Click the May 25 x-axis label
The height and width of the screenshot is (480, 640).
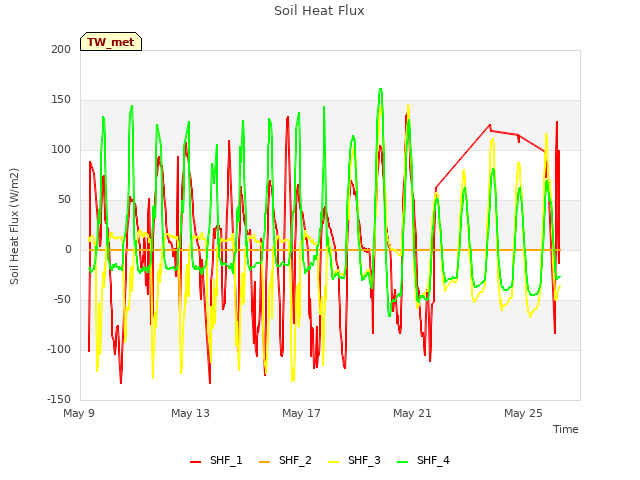[523, 413]
